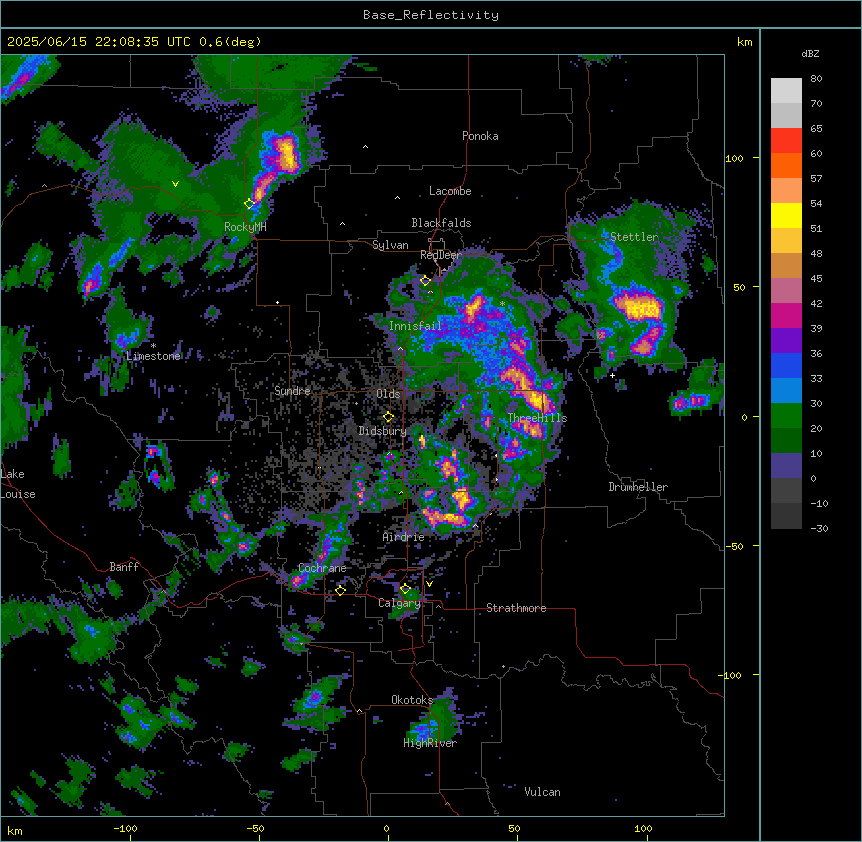Select the Sundre label
Screen dimensions: 862x842
click(292, 391)
